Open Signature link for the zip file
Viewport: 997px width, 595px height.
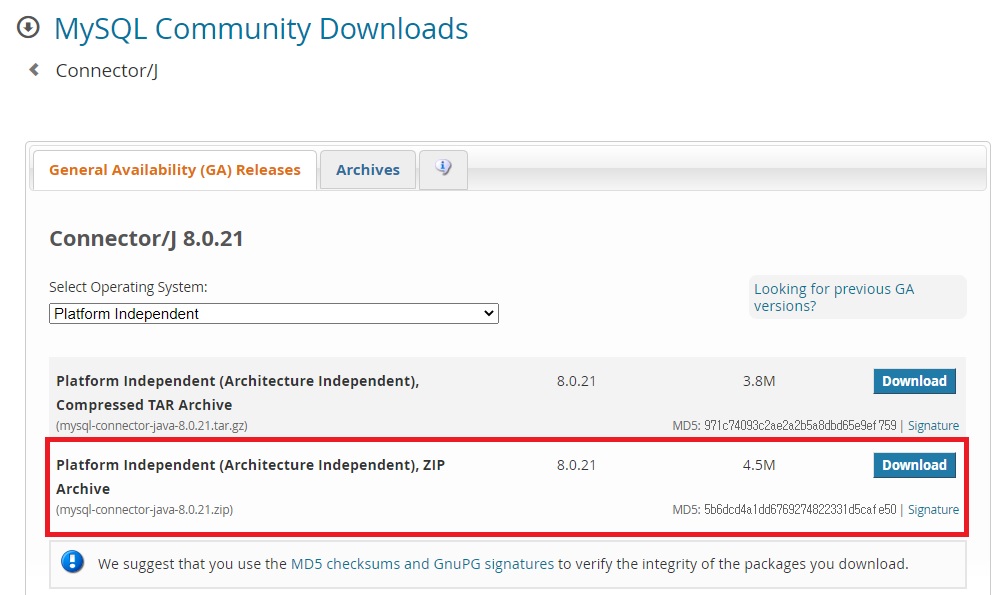933,509
